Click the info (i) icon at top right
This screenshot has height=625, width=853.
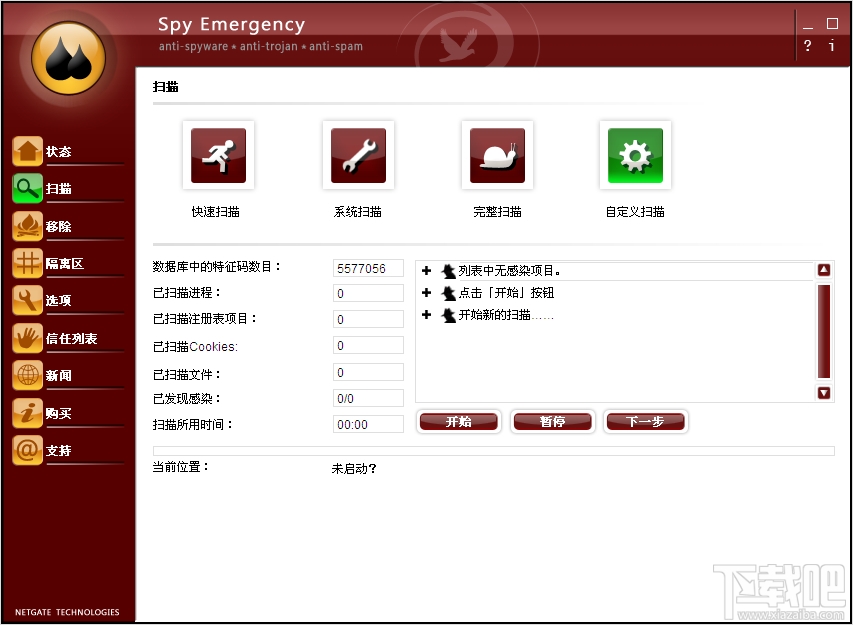pos(832,46)
